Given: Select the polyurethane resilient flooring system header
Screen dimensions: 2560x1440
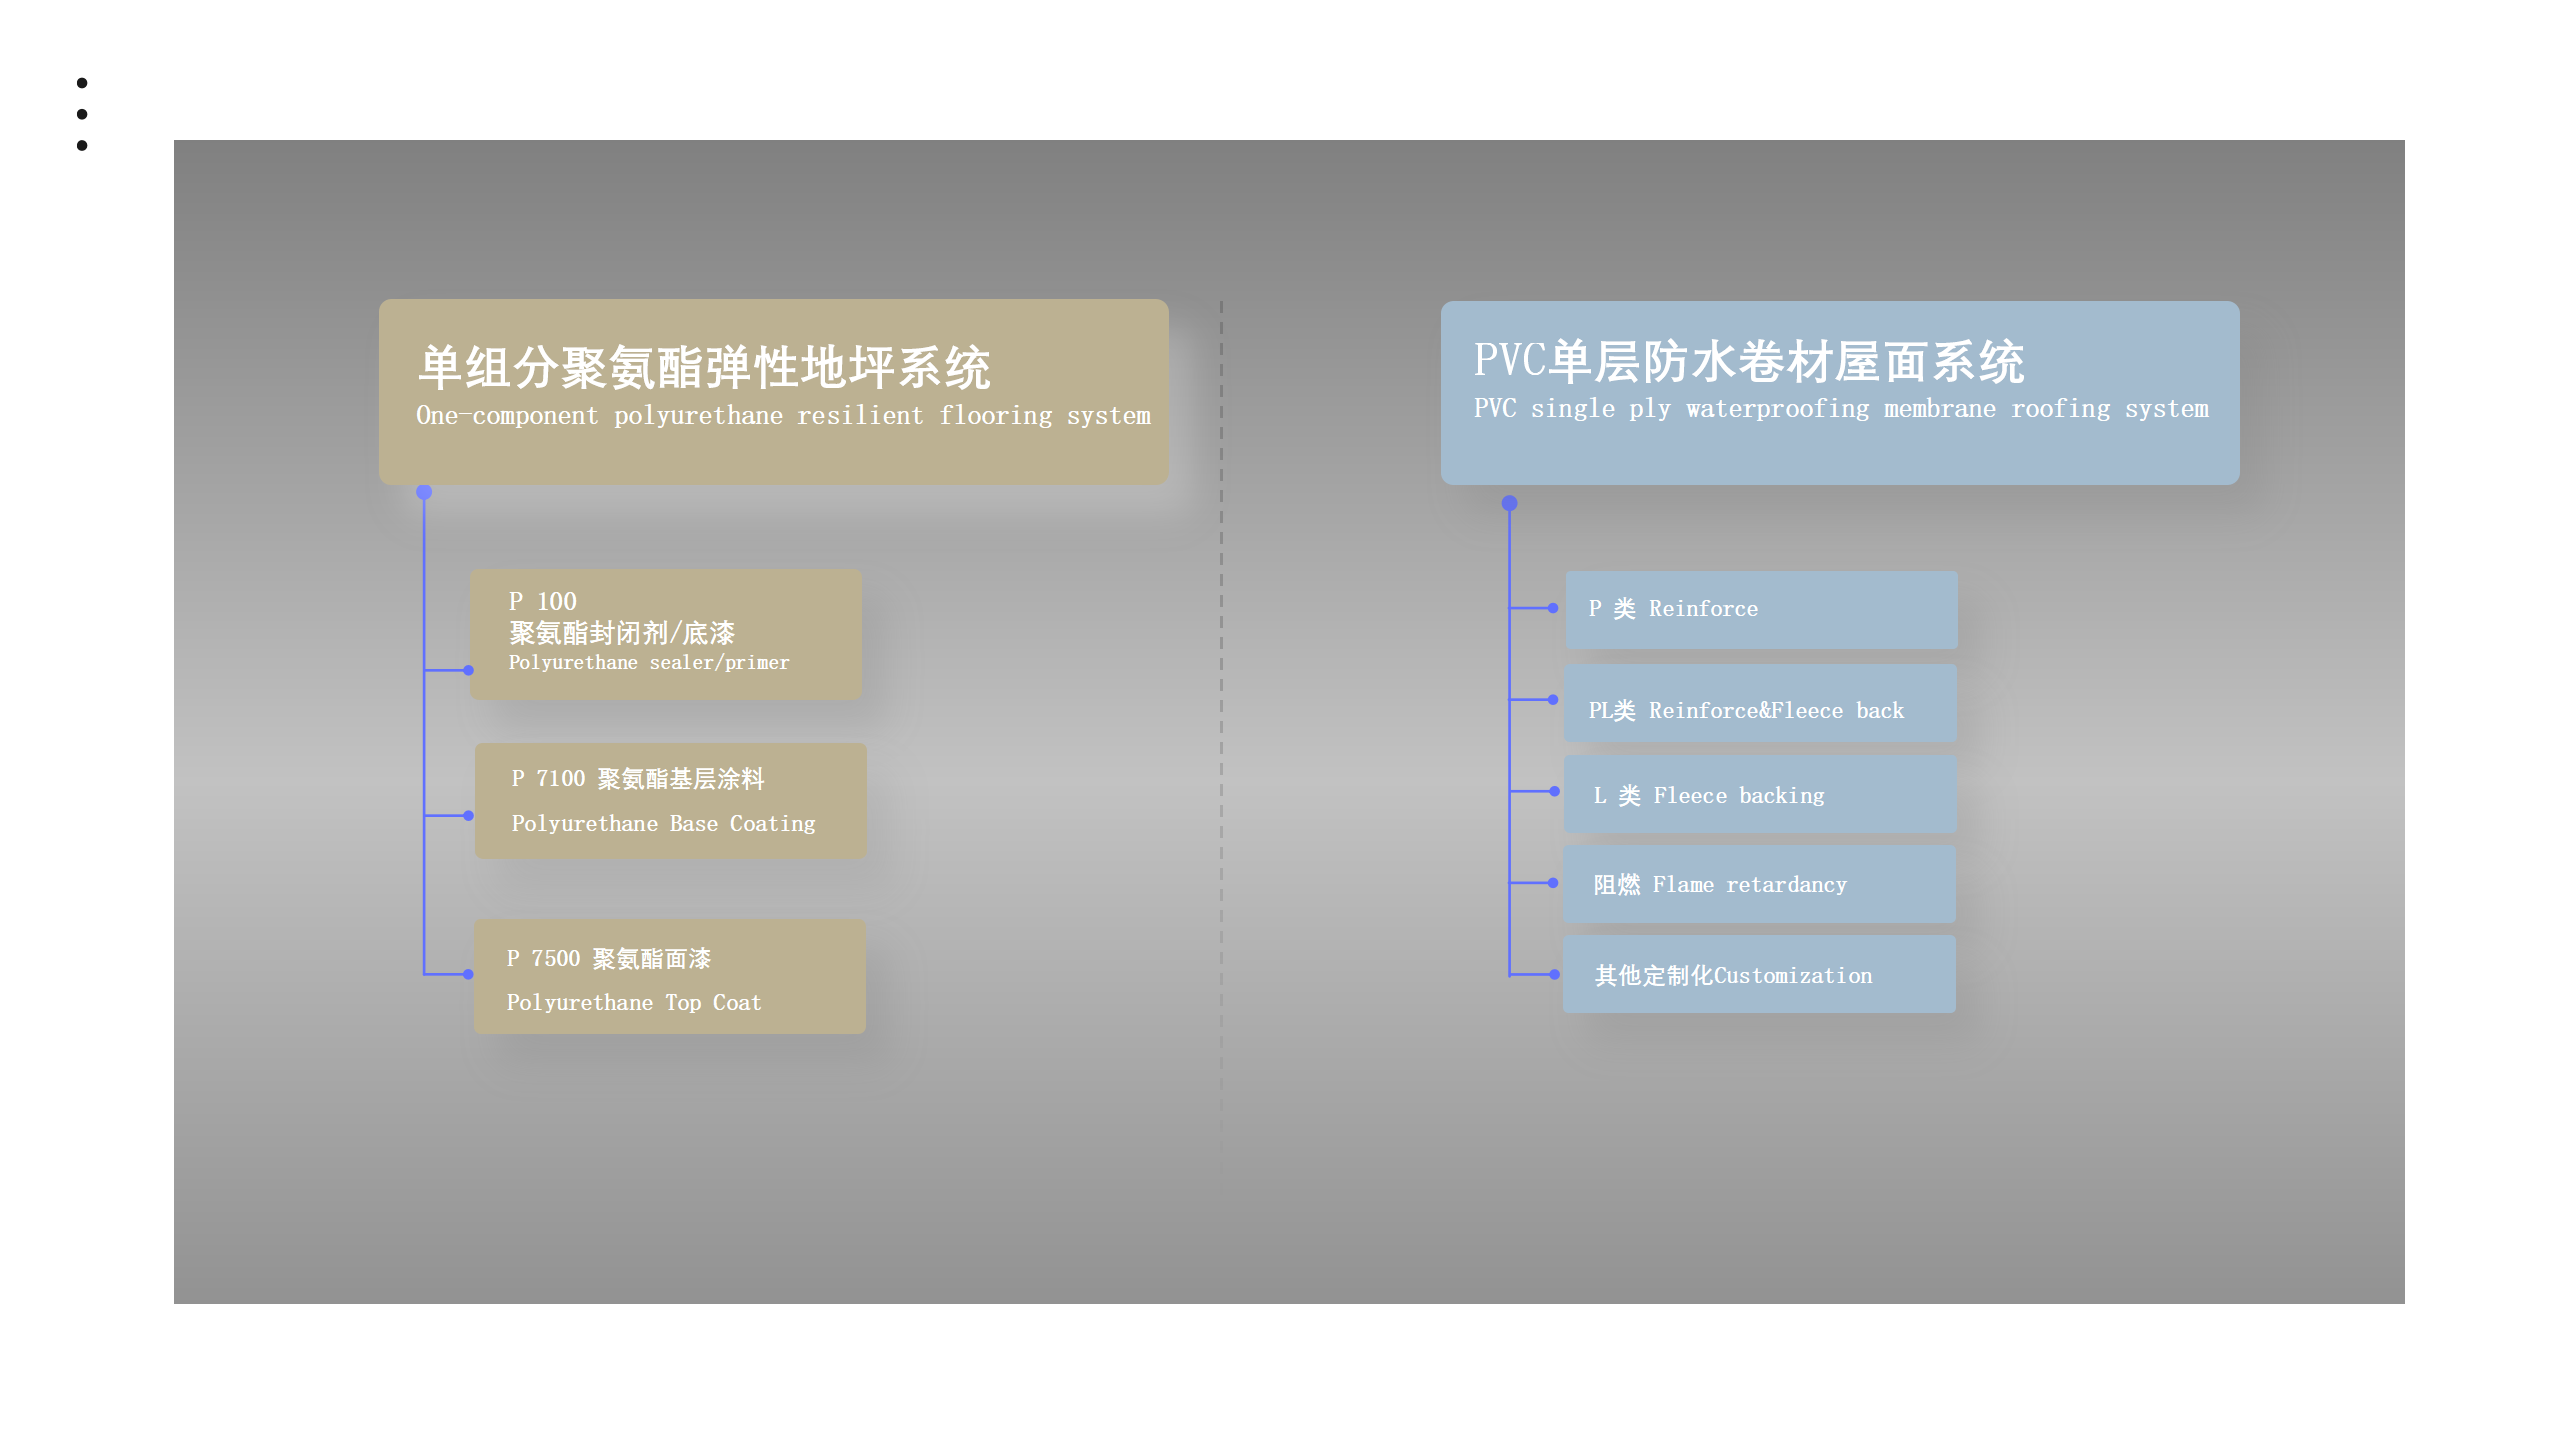Looking at the screenshot, I should (x=773, y=391).
